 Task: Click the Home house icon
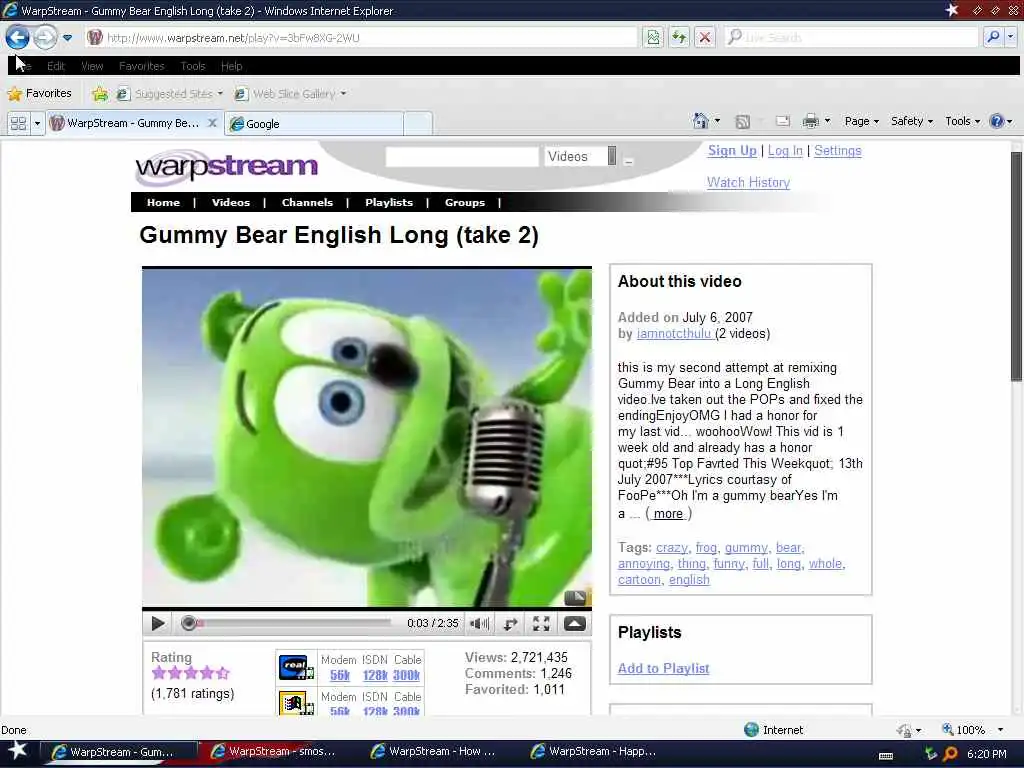pos(701,121)
